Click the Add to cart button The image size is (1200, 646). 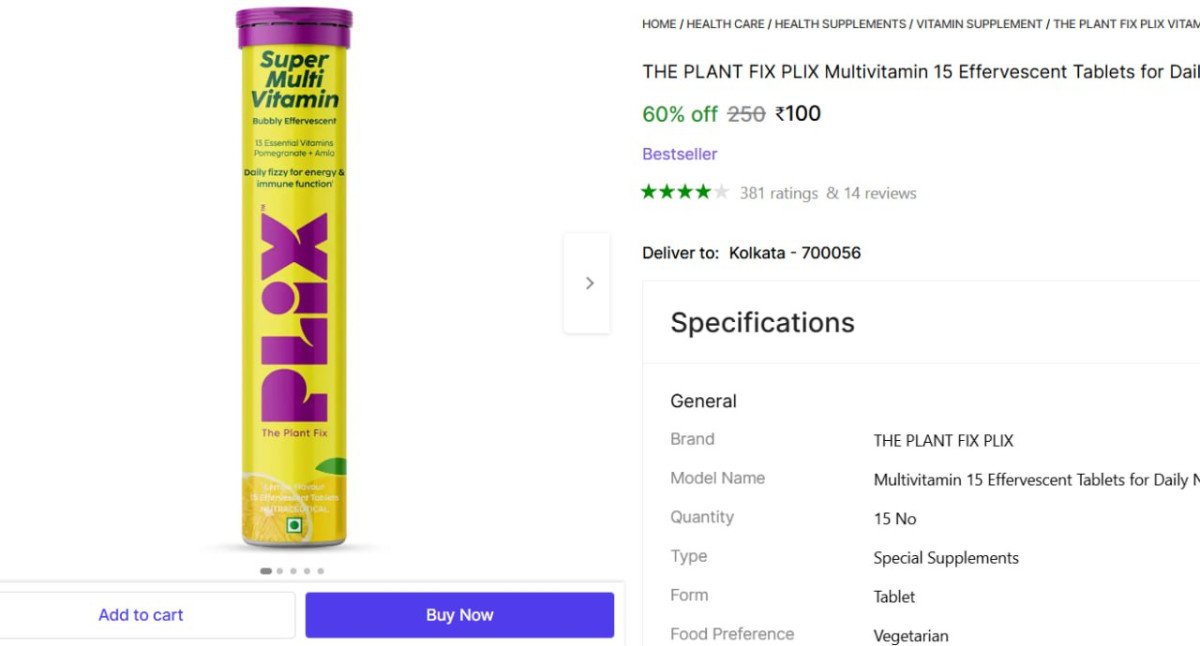tap(140, 614)
